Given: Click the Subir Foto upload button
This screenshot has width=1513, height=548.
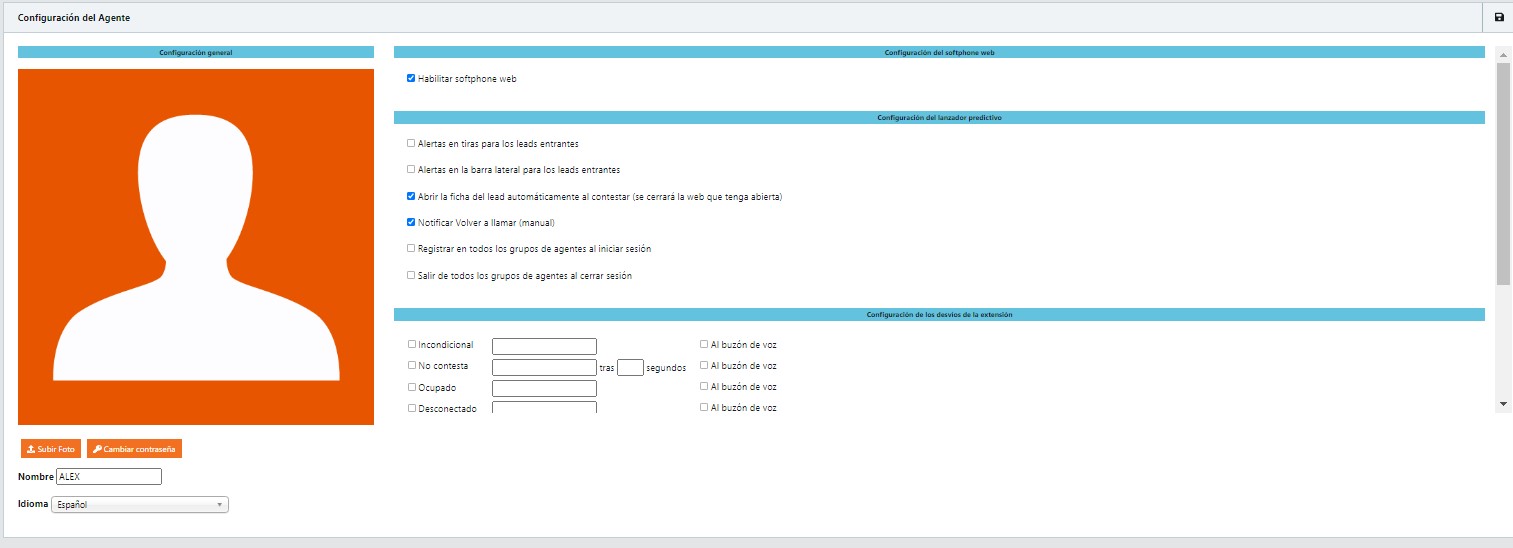Looking at the screenshot, I should 50,449.
